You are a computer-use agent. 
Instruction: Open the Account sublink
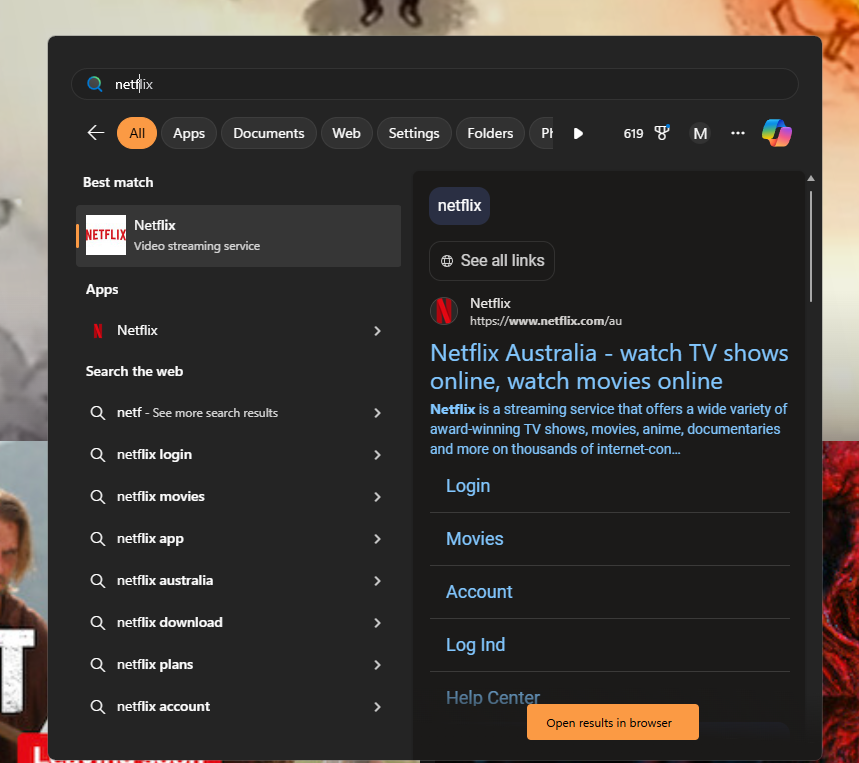click(479, 592)
